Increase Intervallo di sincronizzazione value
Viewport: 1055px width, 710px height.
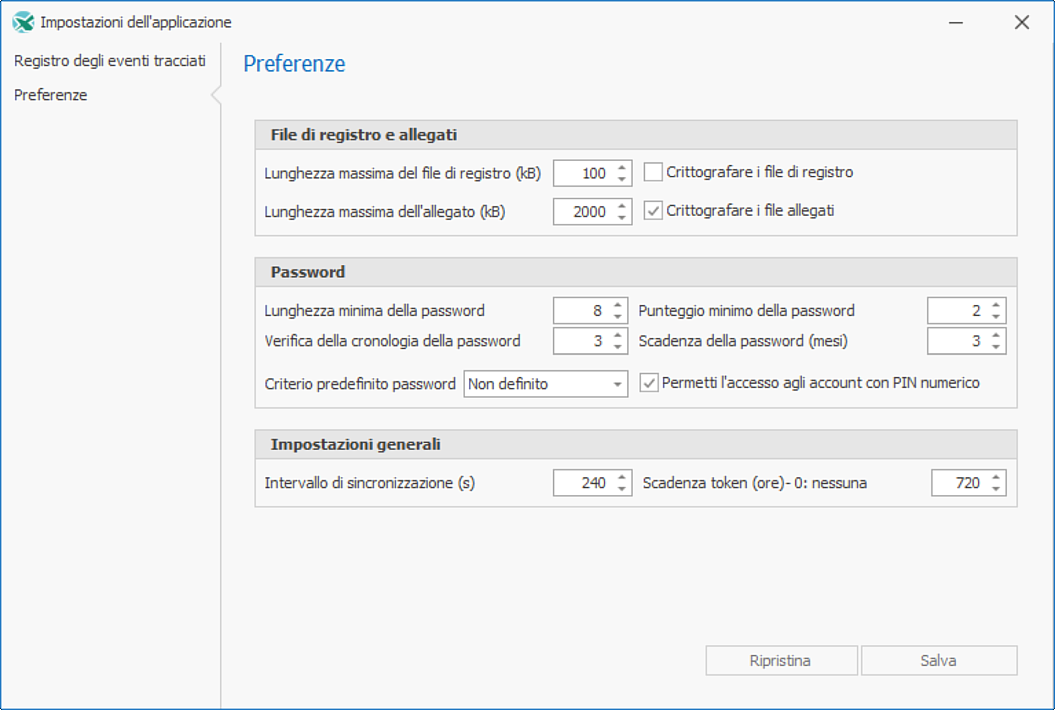coord(622,477)
